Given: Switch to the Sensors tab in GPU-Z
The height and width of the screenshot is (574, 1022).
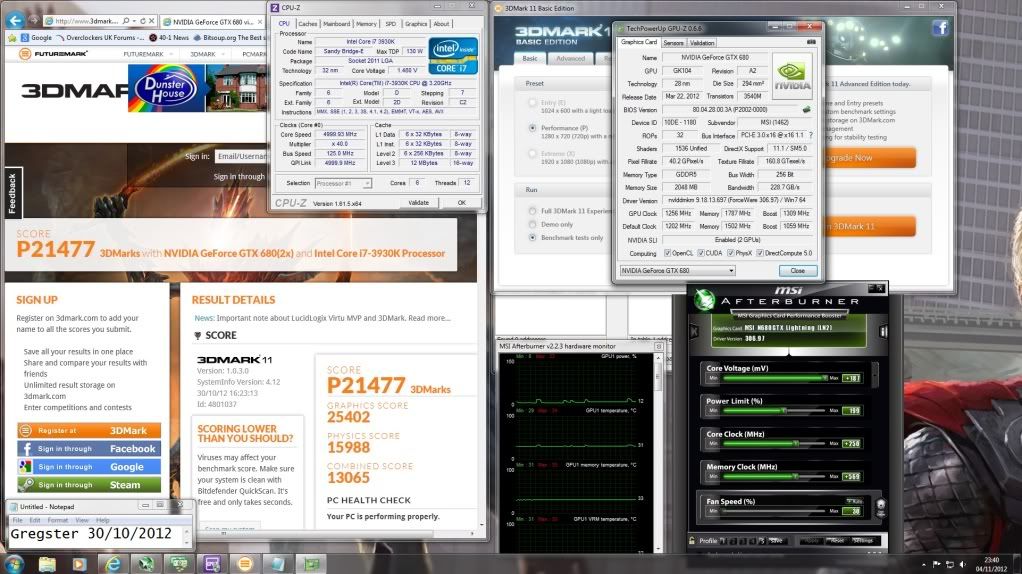Looking at the screenshot, I should click(x=673, y=43).
